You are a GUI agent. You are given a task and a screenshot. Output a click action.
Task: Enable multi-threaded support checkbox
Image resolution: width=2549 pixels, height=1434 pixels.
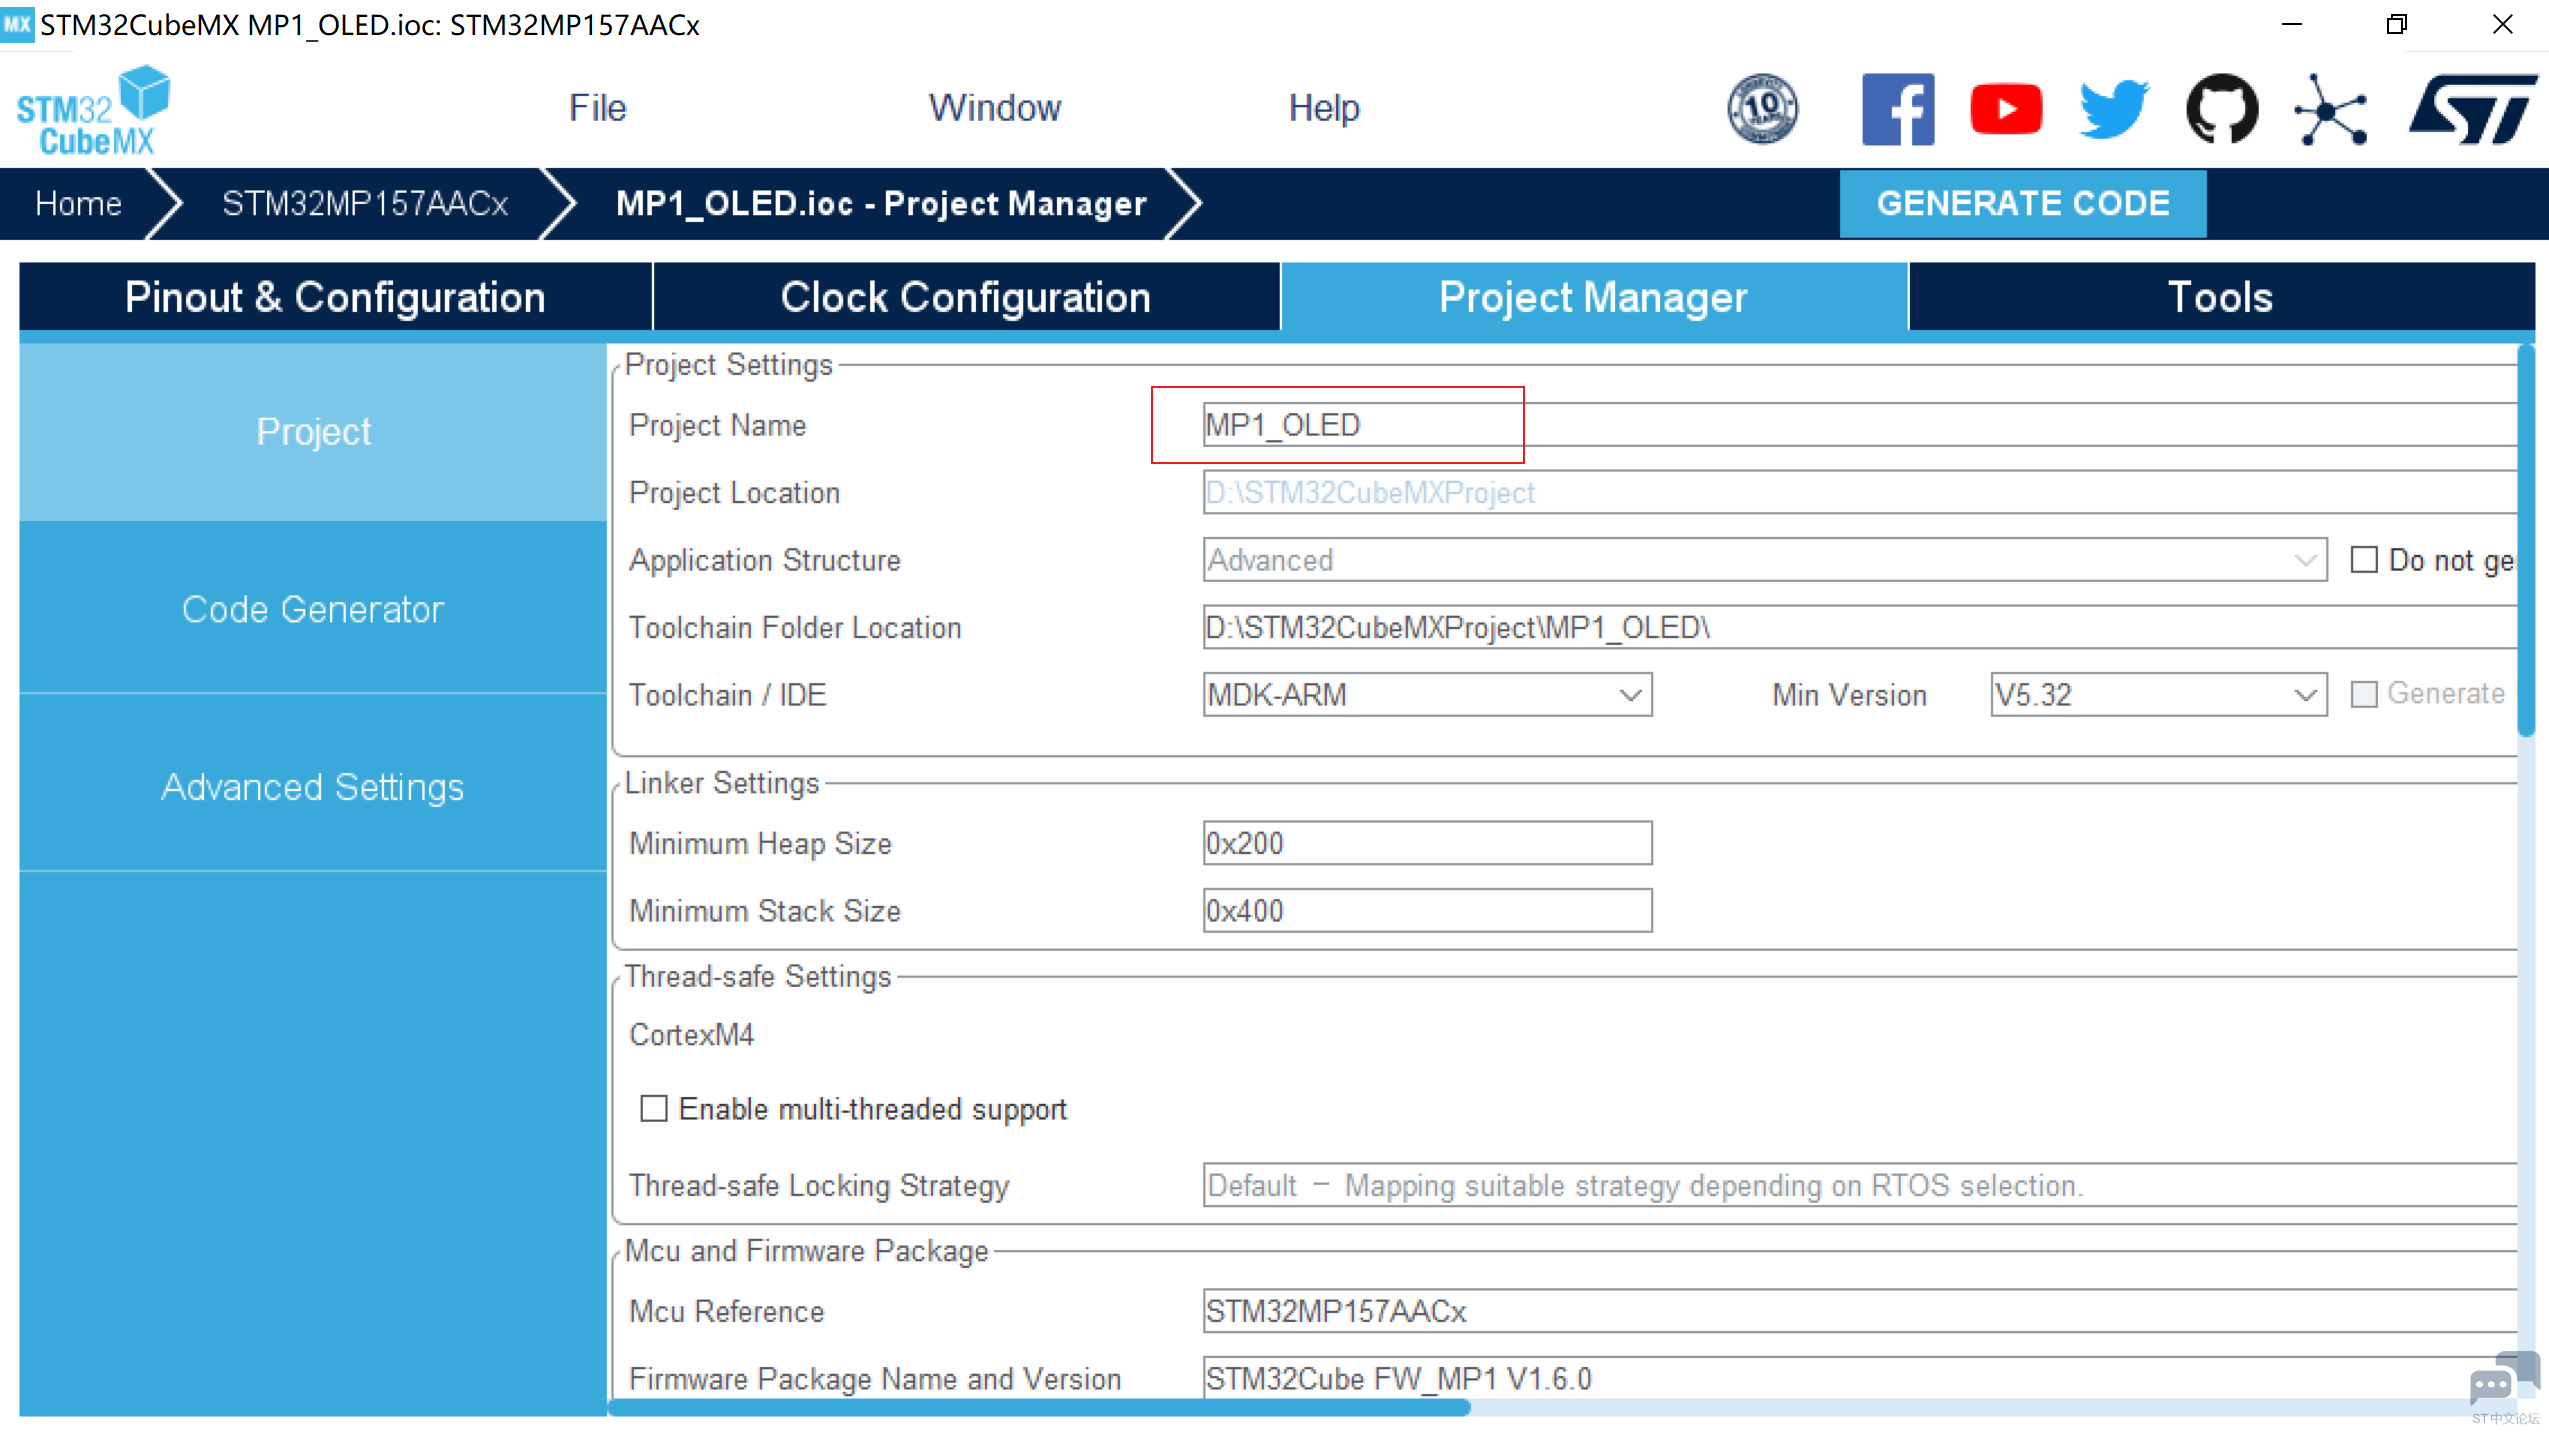pos(653,1108)
